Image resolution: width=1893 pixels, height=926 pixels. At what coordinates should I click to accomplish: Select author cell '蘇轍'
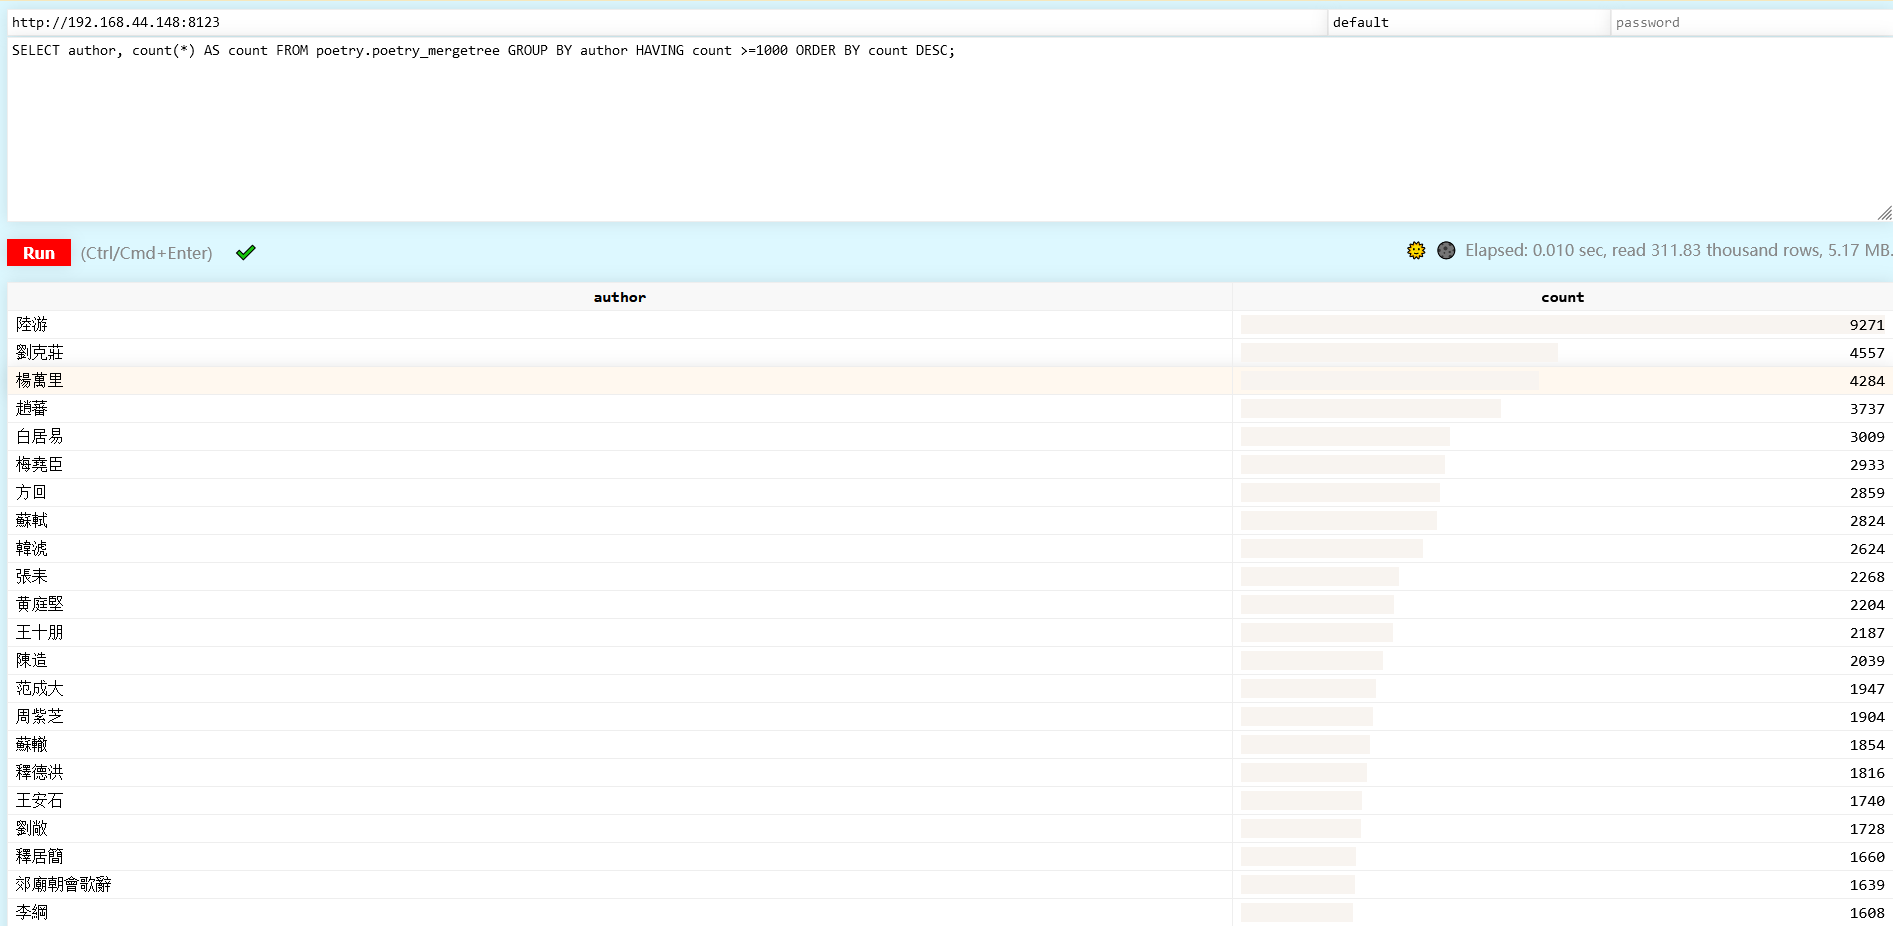click(620, 745)
